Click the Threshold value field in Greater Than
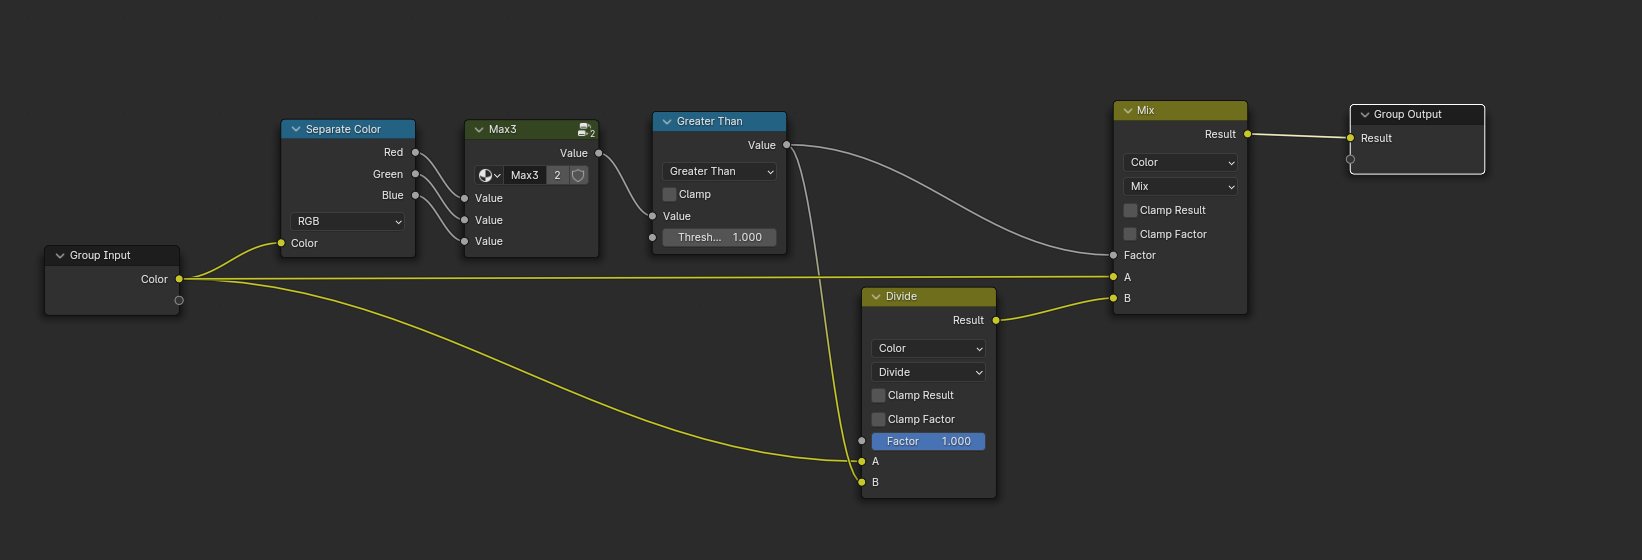Screen dimensions: 1642x560 pos(720,237)
